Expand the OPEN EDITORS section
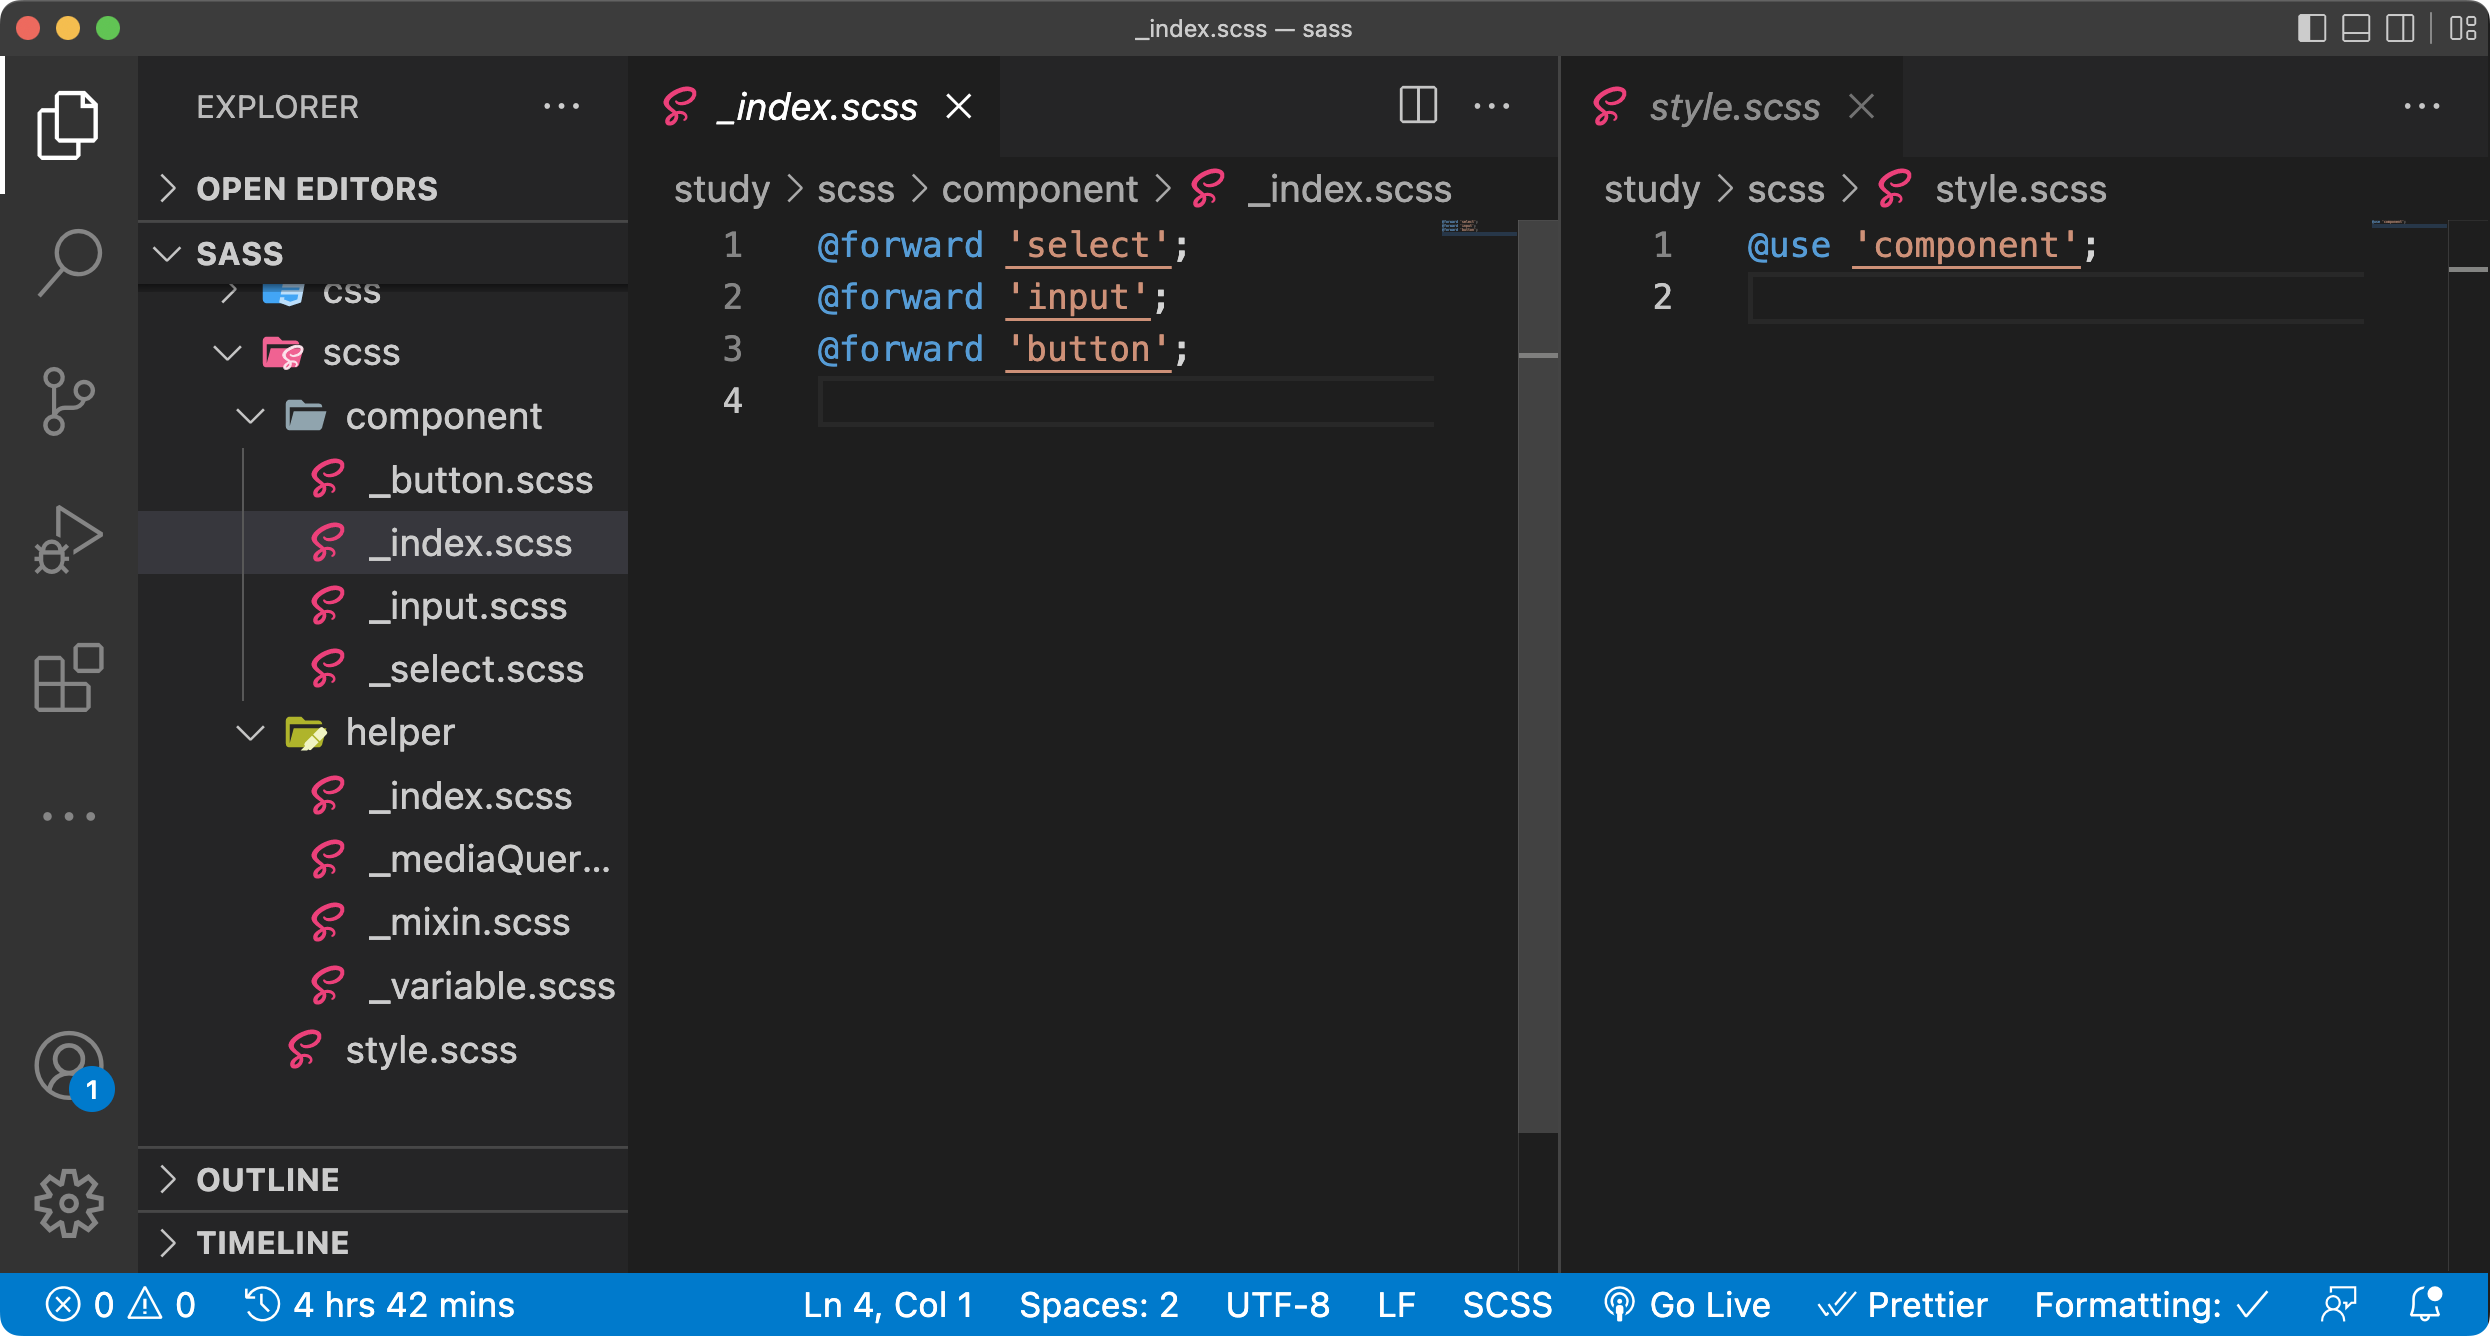 [x=316, y=189]
